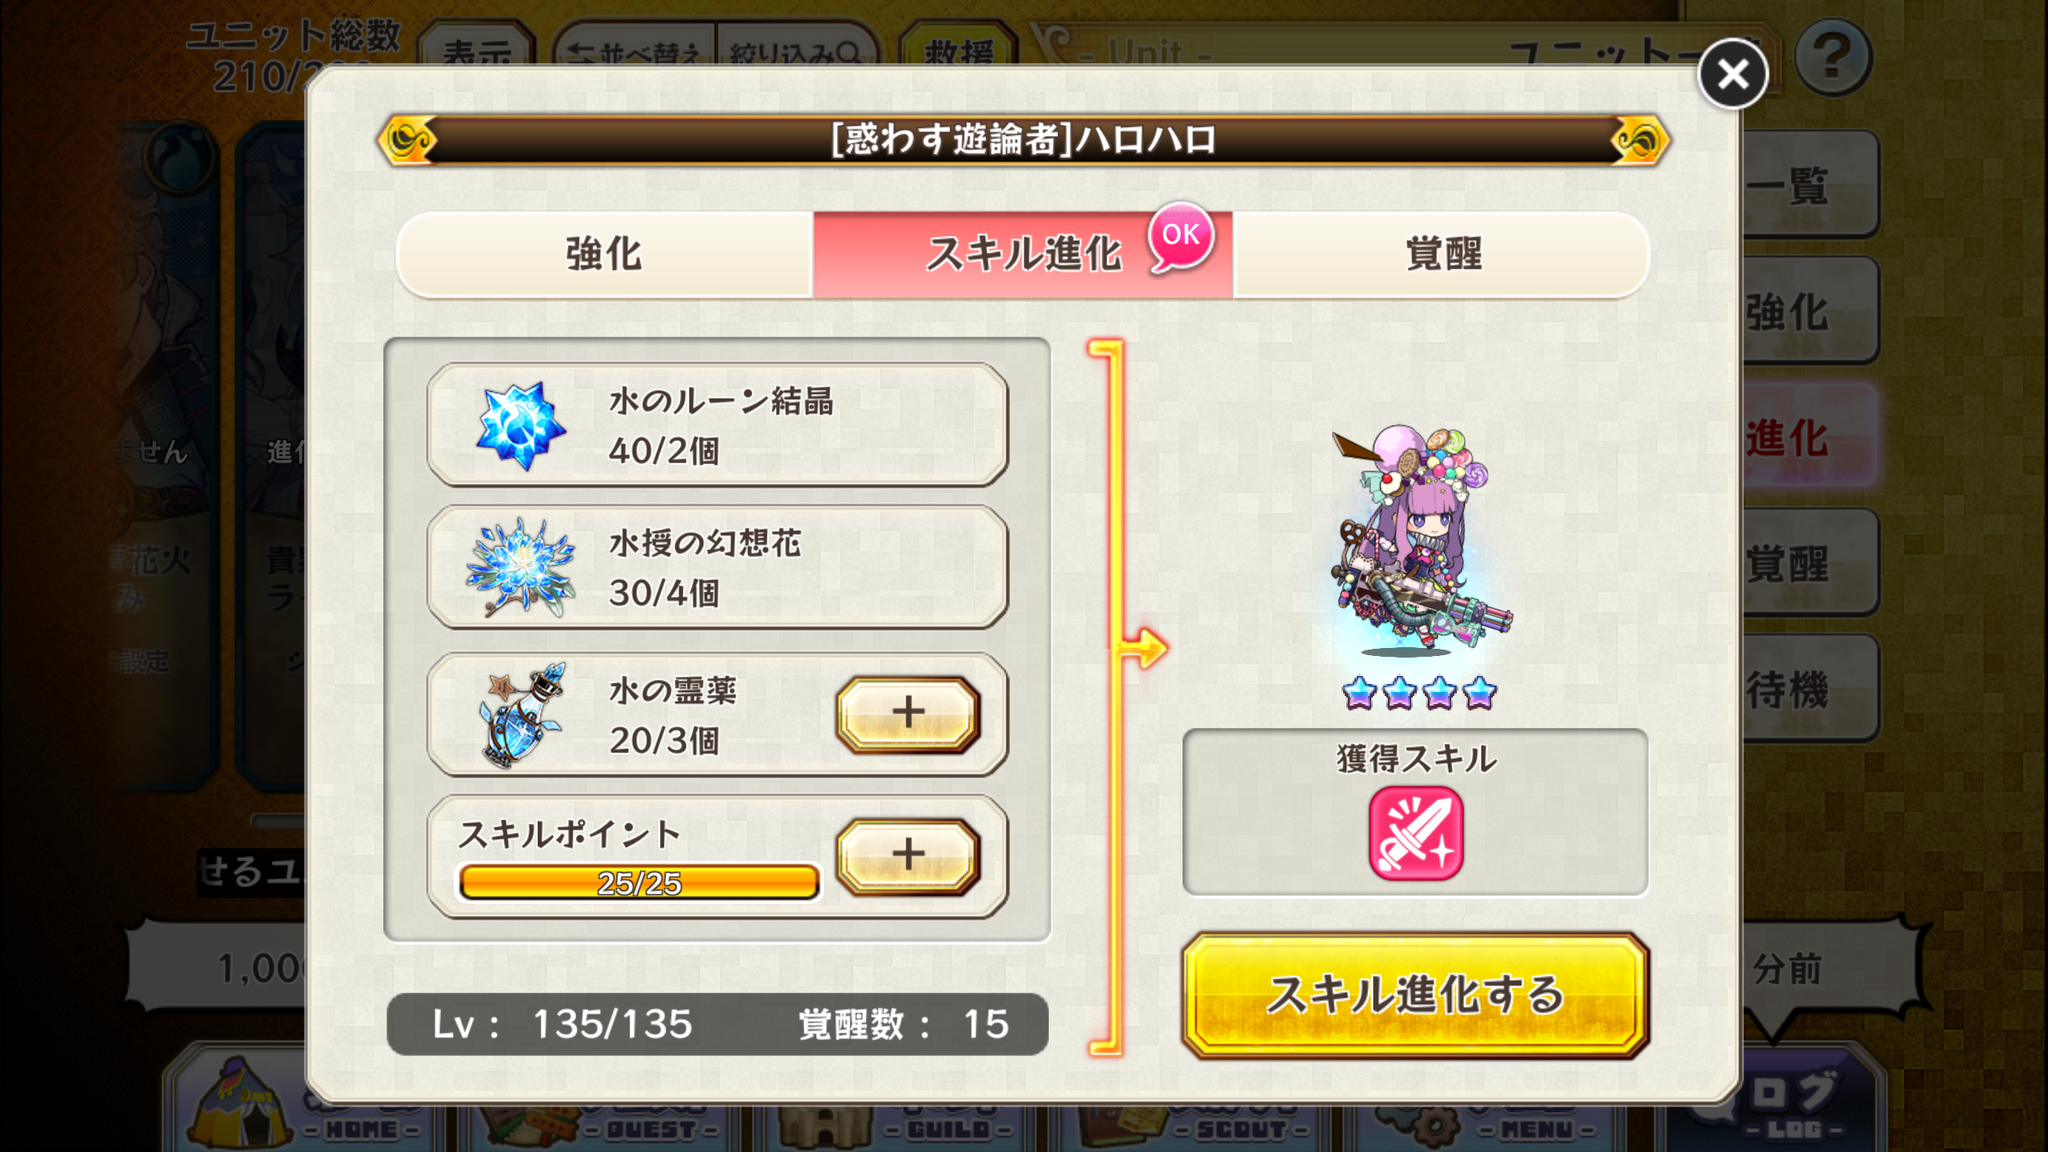Close the skill evolution dialog
Screen dimensions: 2048x1152
click(x=1732, y=74)
